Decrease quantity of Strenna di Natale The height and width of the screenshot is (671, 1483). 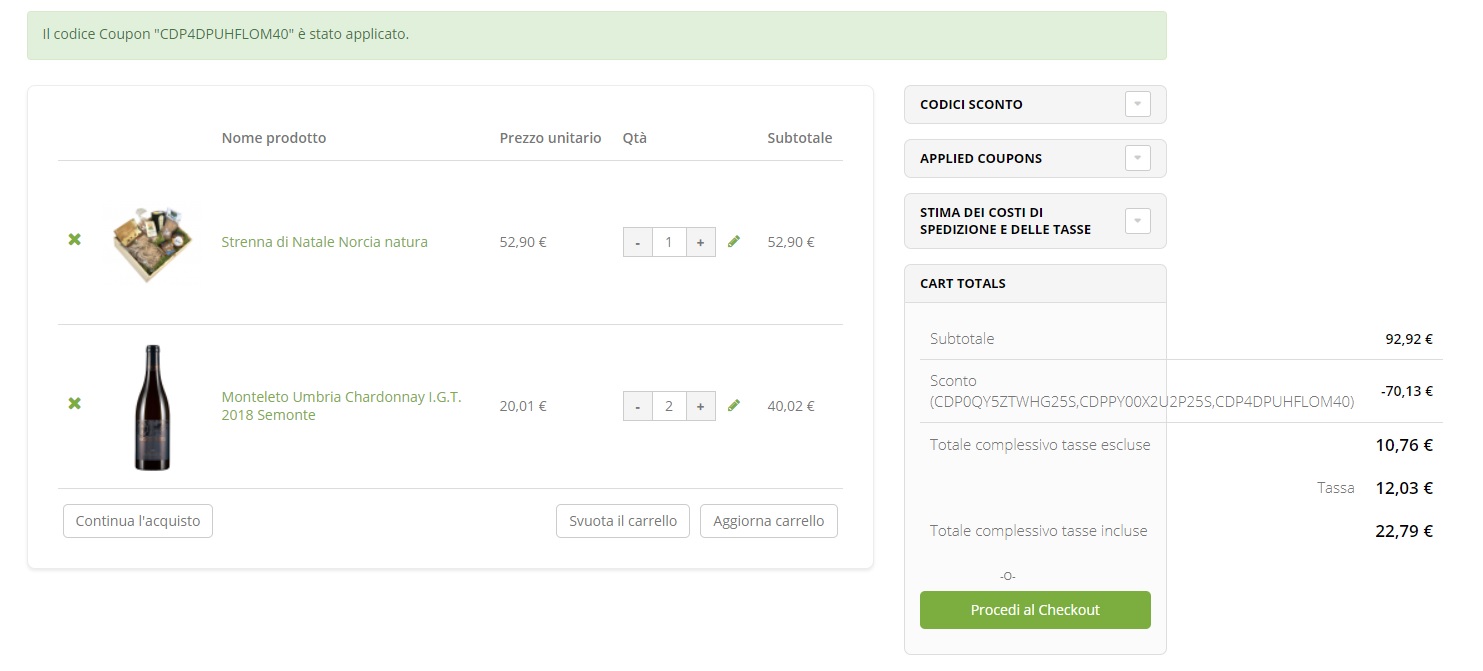tap(637, 241)
